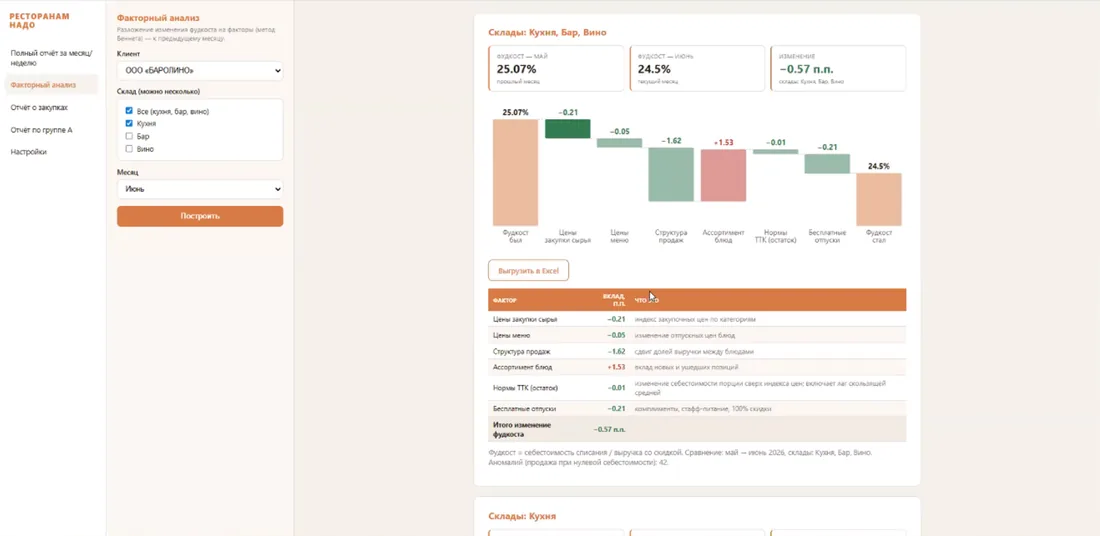Check the Вино warehouse checkbox
The height and width of the screenshot is (536, 1100).
129,148
